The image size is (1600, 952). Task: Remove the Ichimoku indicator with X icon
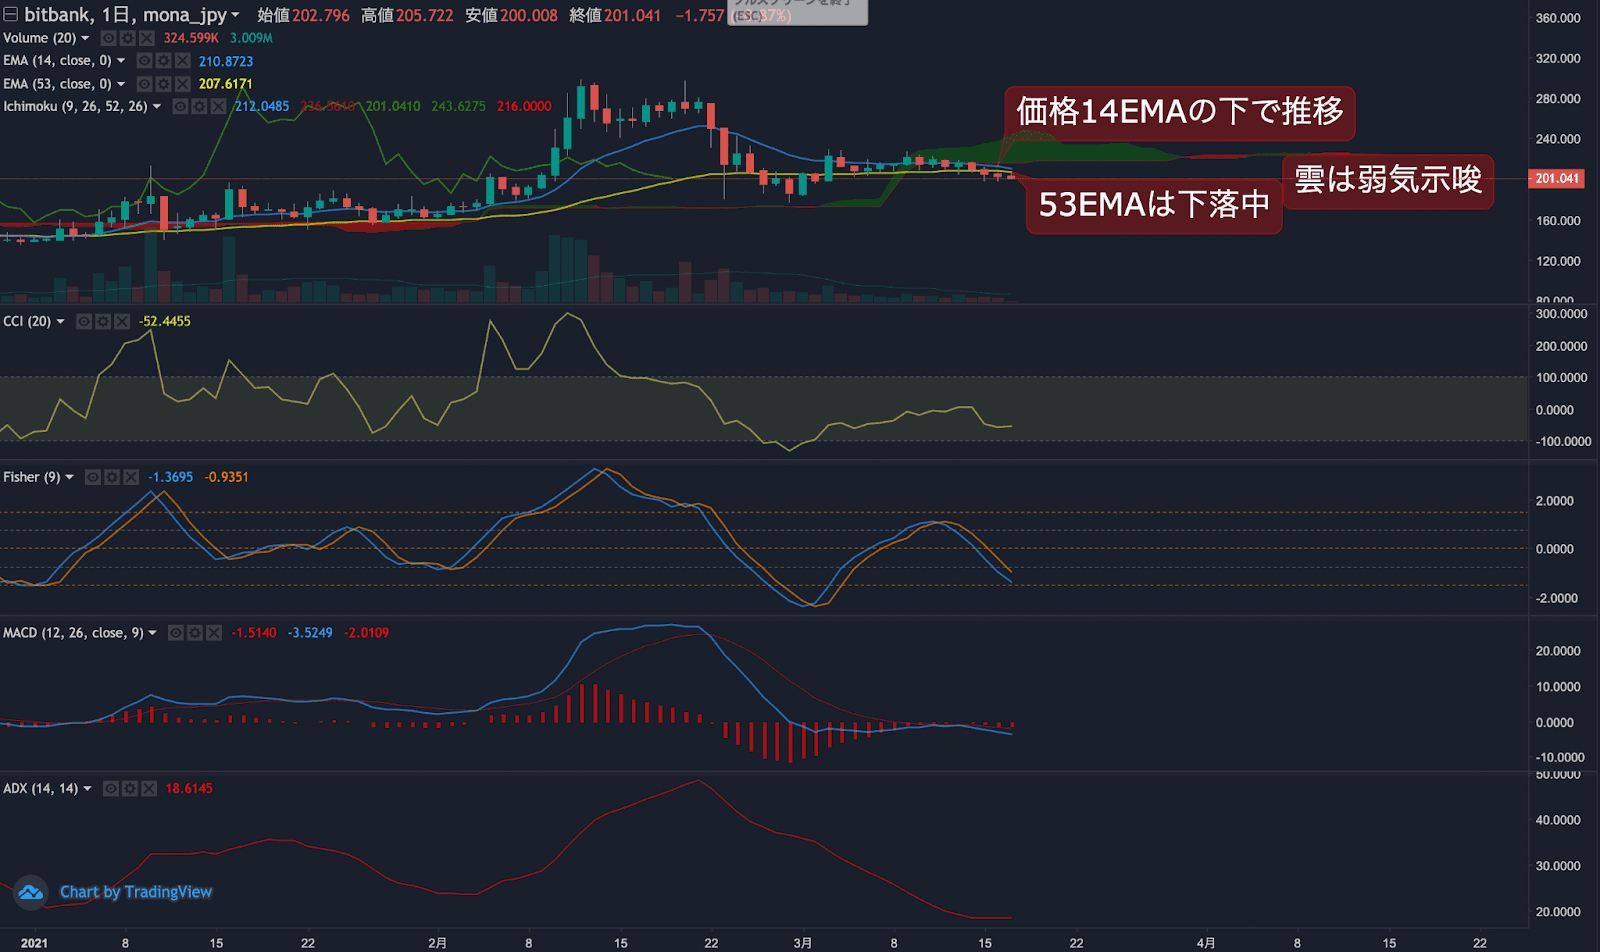click(x=218, y=106)
